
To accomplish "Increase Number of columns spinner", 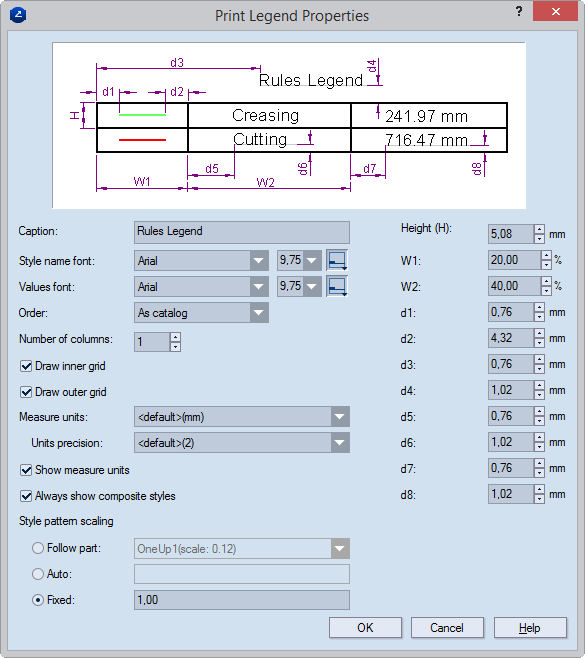I will click(x=175, y=337).
